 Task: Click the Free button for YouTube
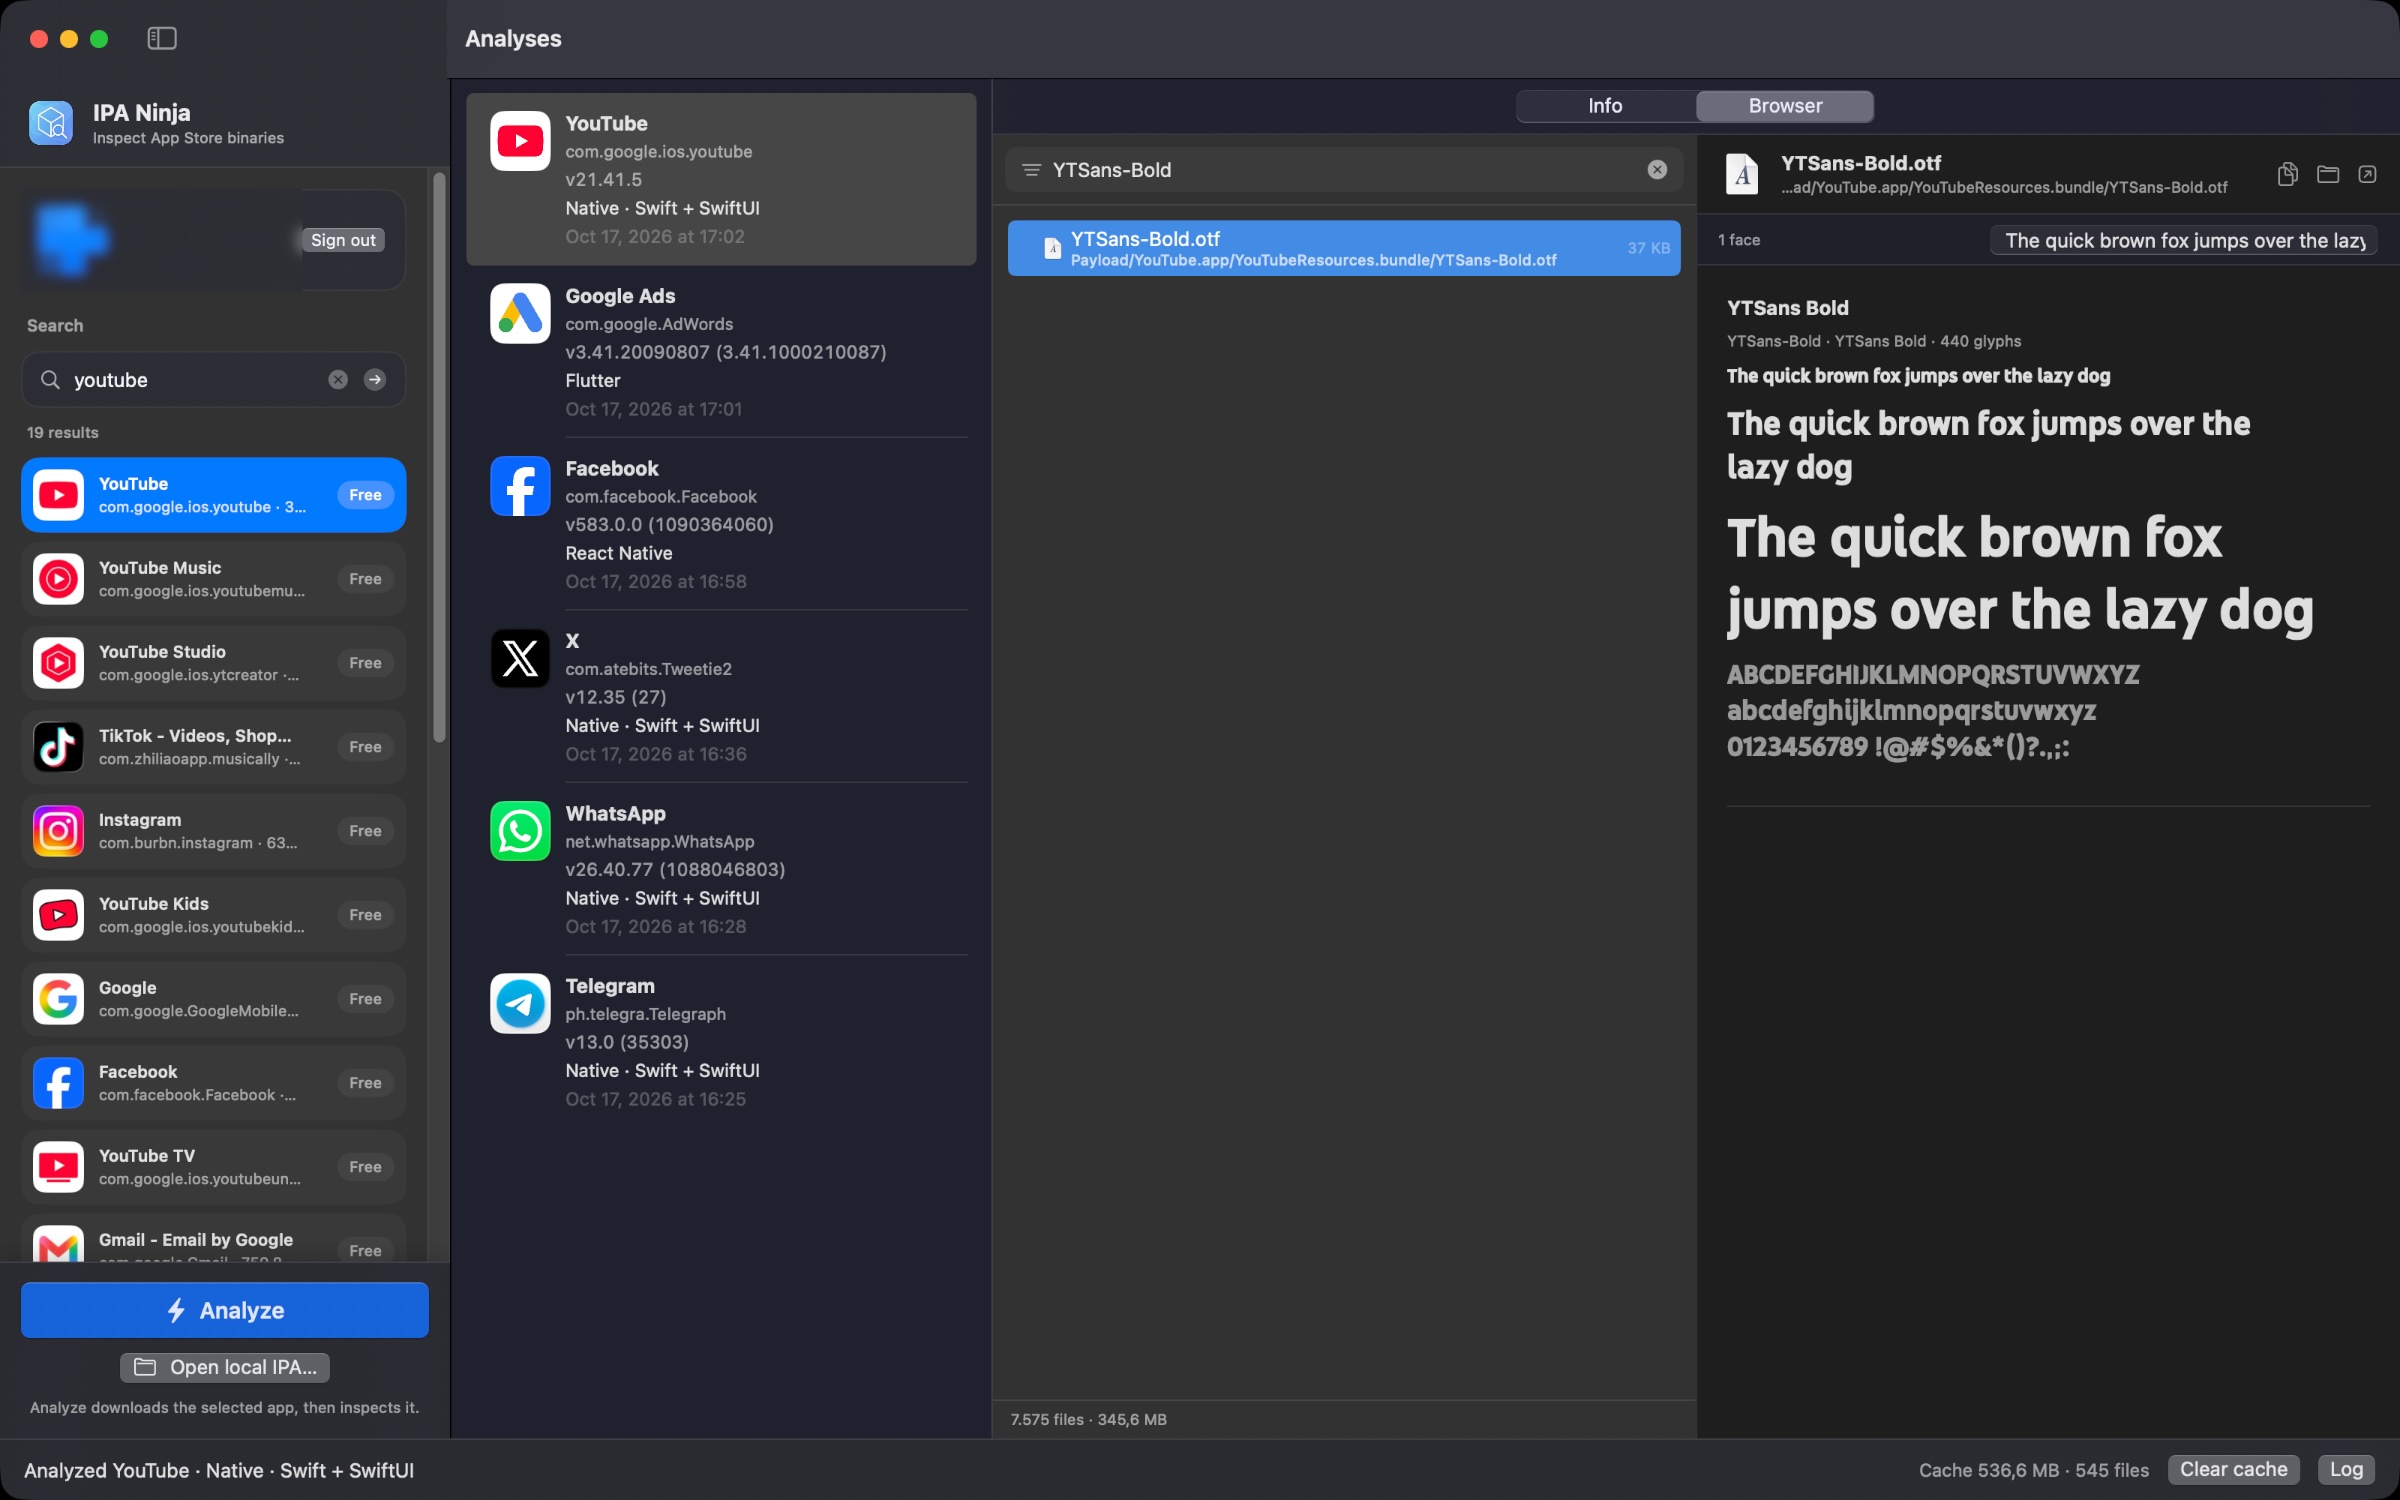coord(365,495)
